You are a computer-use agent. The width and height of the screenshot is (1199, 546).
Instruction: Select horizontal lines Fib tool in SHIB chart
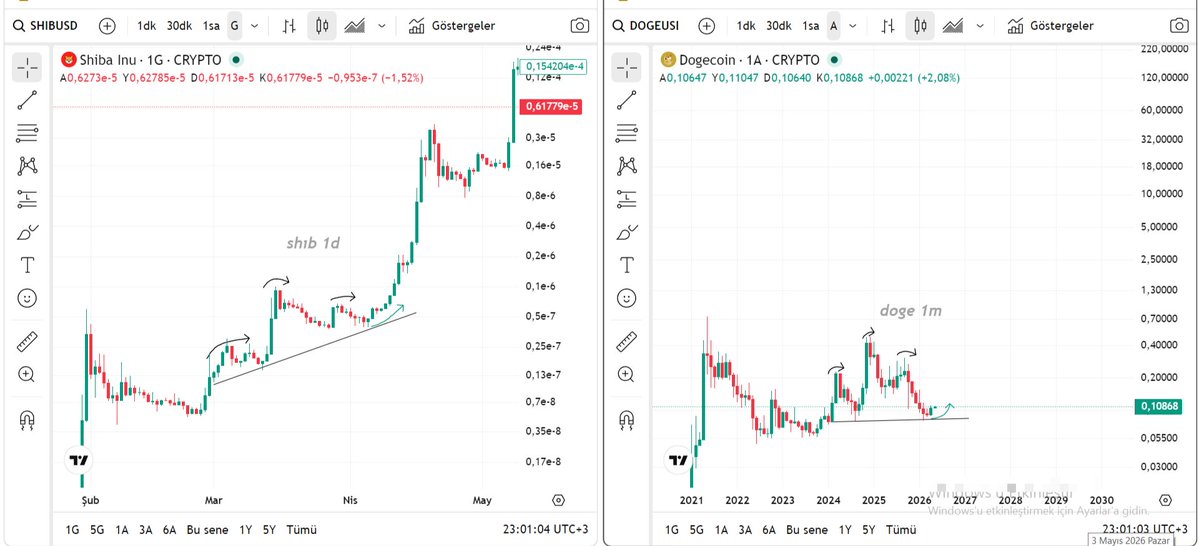(28, 133)
